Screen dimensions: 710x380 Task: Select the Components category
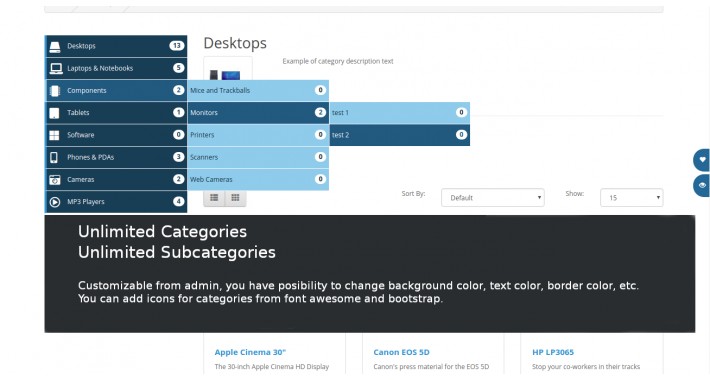(x=116, y=91)
